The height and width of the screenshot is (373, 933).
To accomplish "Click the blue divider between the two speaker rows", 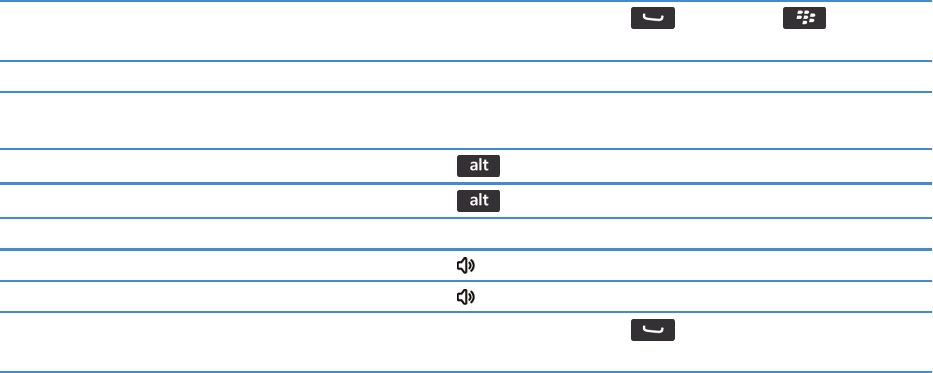I will click(x=466, y=281).
